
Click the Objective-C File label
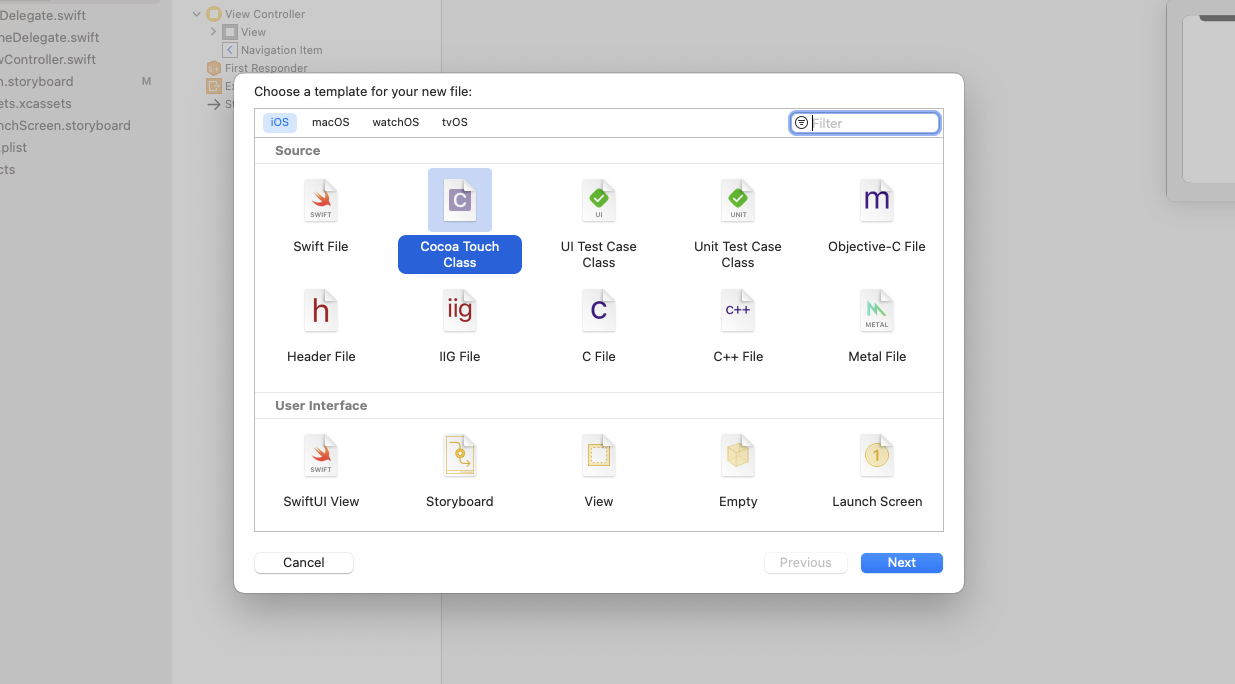click(877, 246)
